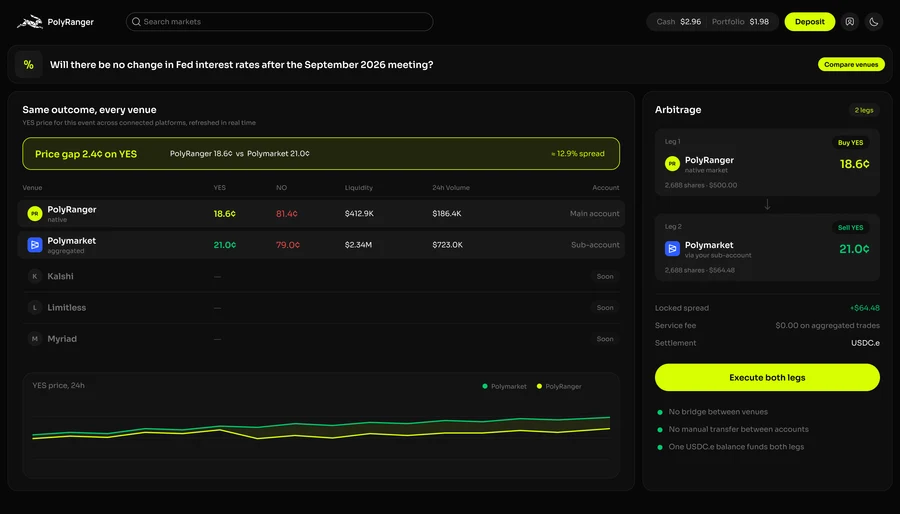The image size is (900, 514).
Task: Click Polymarket NO price 79.0¢
Action: (x=288, y=245)
